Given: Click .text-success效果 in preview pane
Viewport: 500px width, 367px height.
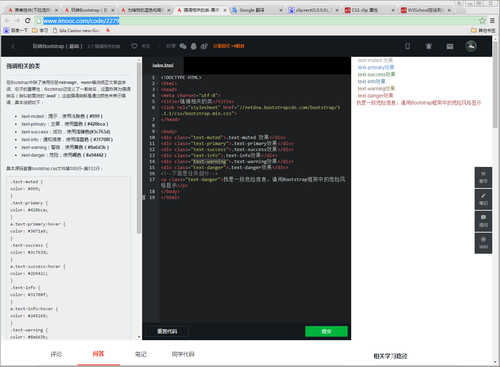Looking at the screenshot, I should click(x=376, y=74).
